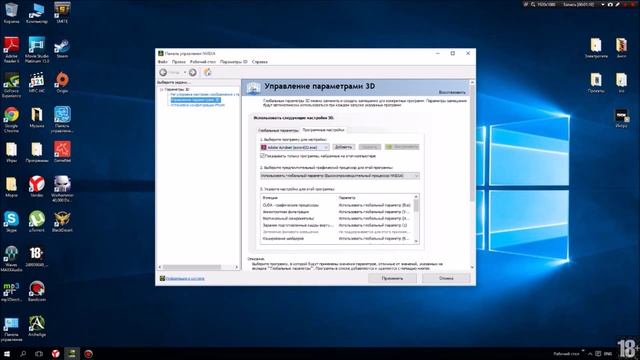Screen dimensions: 640x360
Task: Open the Параметры 3D menu
Action: pos(233,62)
